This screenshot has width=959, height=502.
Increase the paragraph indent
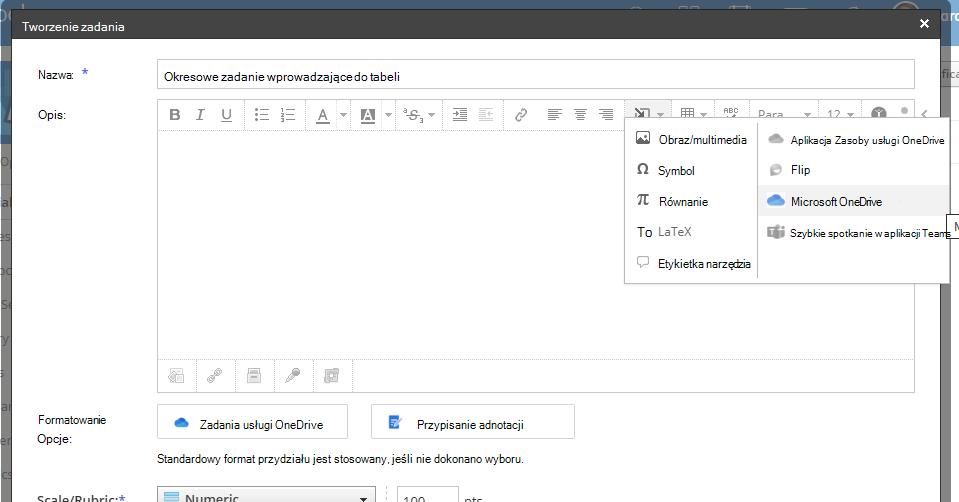[459, 114]
